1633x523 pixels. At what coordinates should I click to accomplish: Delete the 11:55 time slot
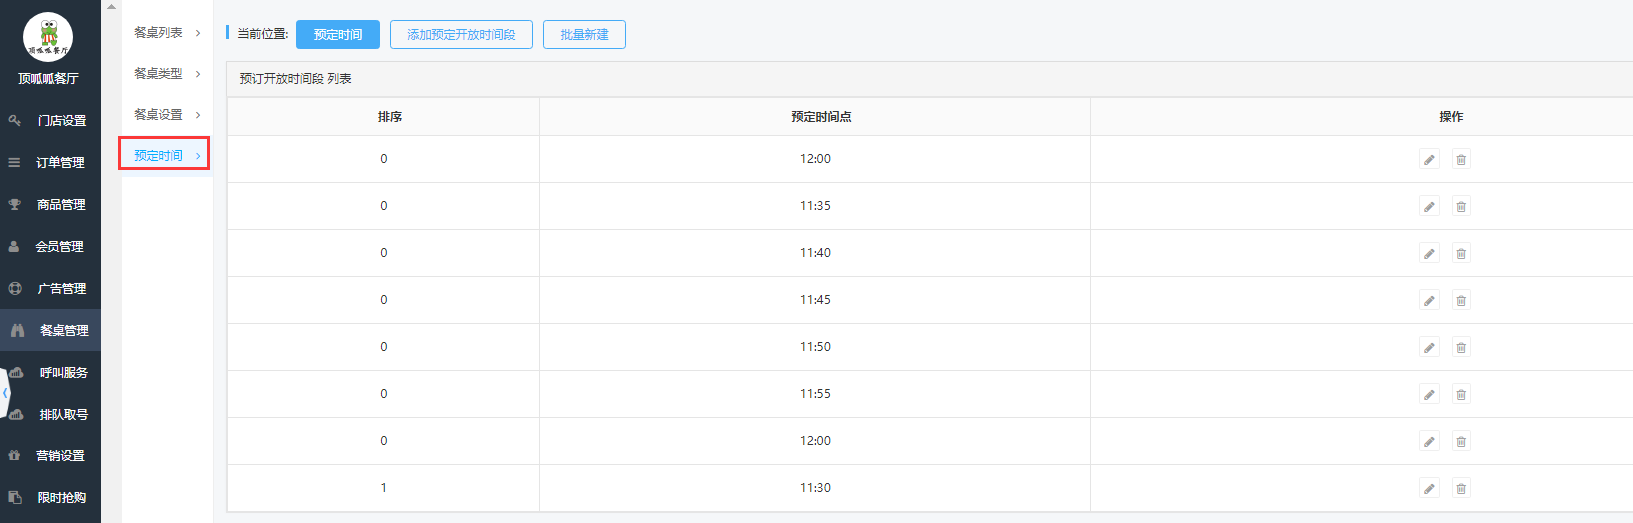tap(1461, 395)
